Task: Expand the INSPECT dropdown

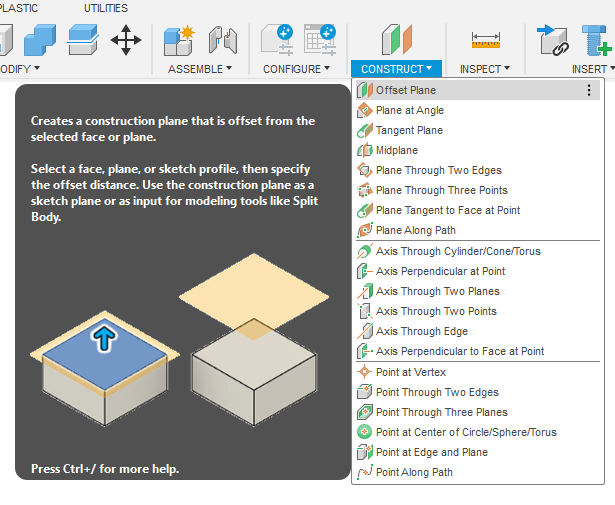Action: point(485,69)
